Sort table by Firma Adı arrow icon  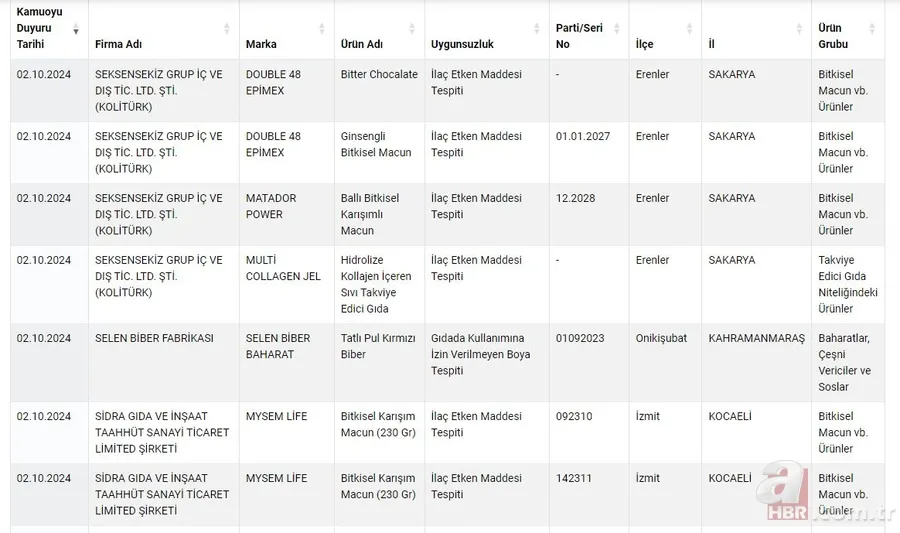coord(227,29)
